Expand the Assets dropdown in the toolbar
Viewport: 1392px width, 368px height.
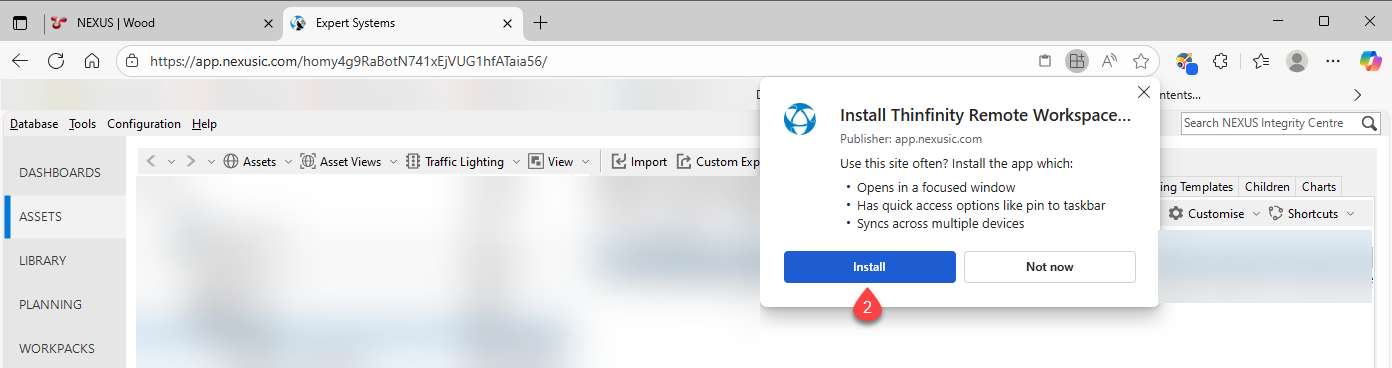click(x=288, y=162)
